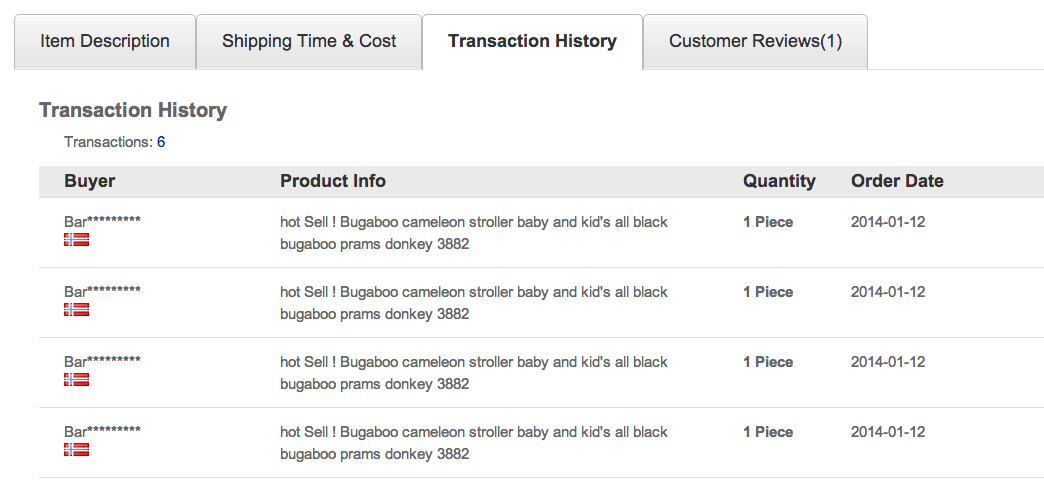Click the Product Info column header
This screenshot has width=1044, height=484.
(x=333, y=181)
